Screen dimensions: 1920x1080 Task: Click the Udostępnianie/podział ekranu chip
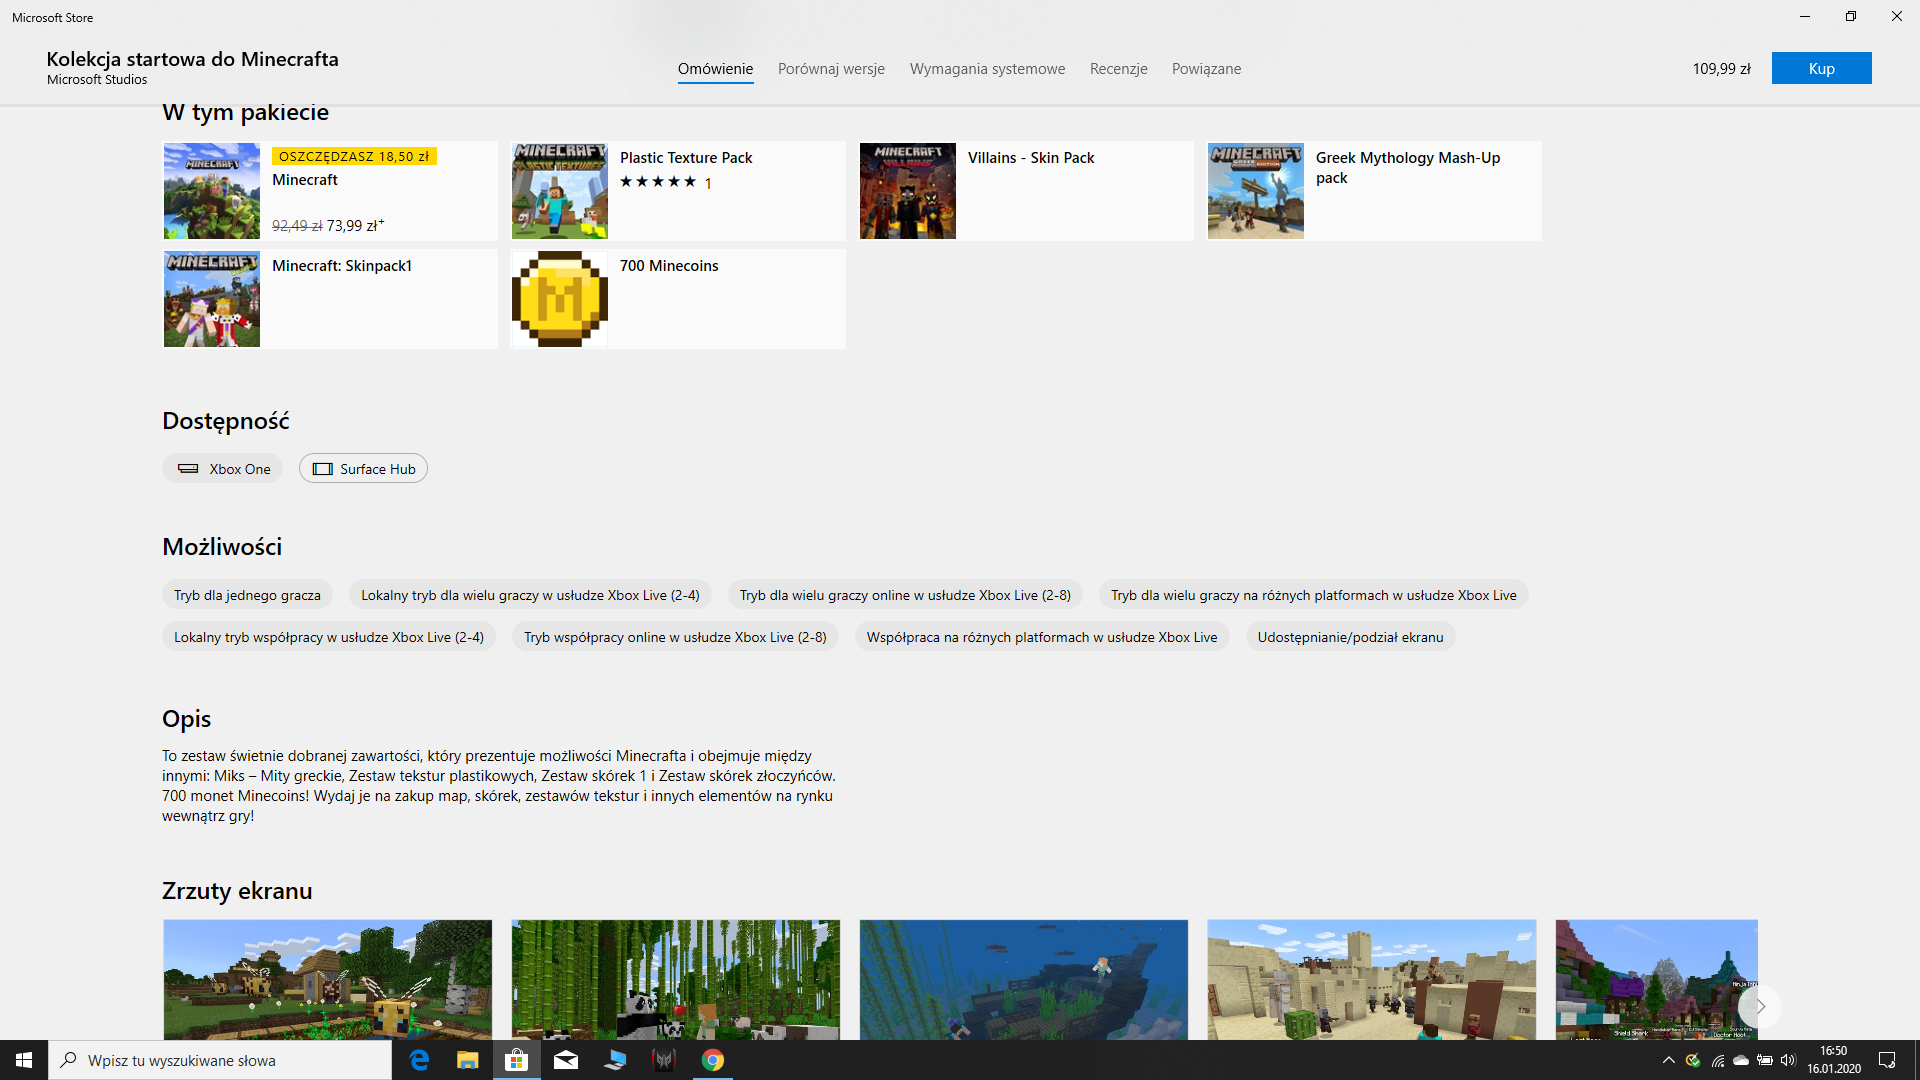pyautogui.click(x=1350, y=637)
